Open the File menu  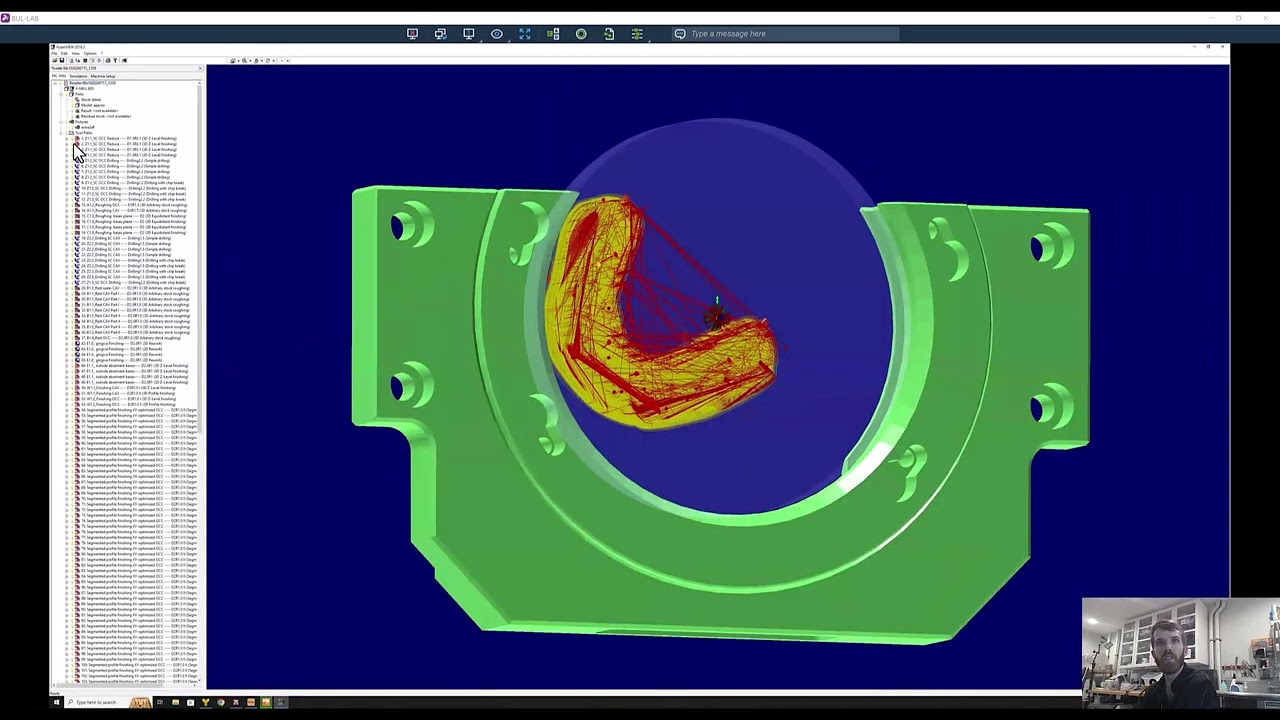point(54,53)
